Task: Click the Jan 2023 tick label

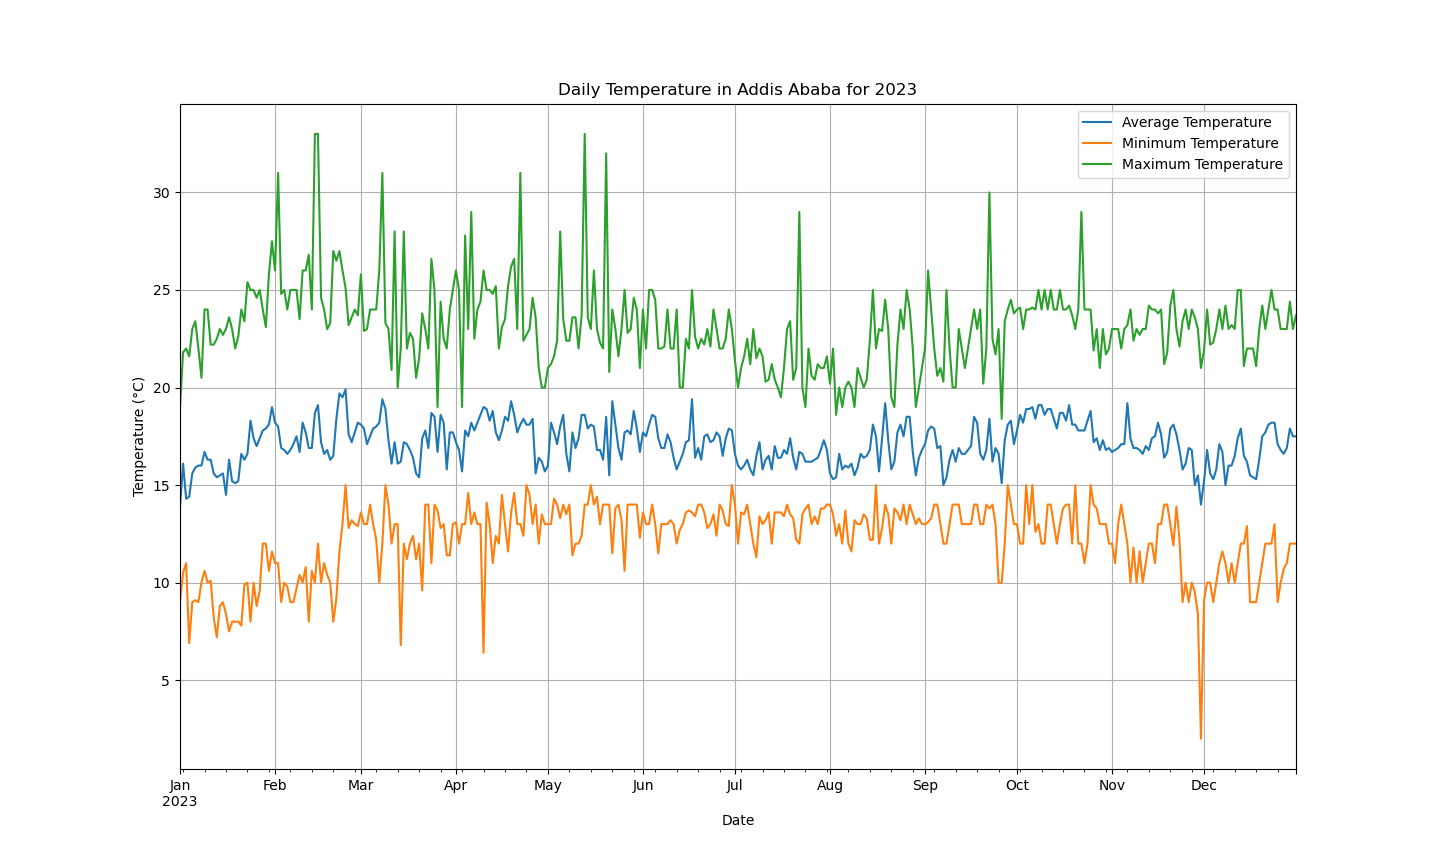Action: 181,793
